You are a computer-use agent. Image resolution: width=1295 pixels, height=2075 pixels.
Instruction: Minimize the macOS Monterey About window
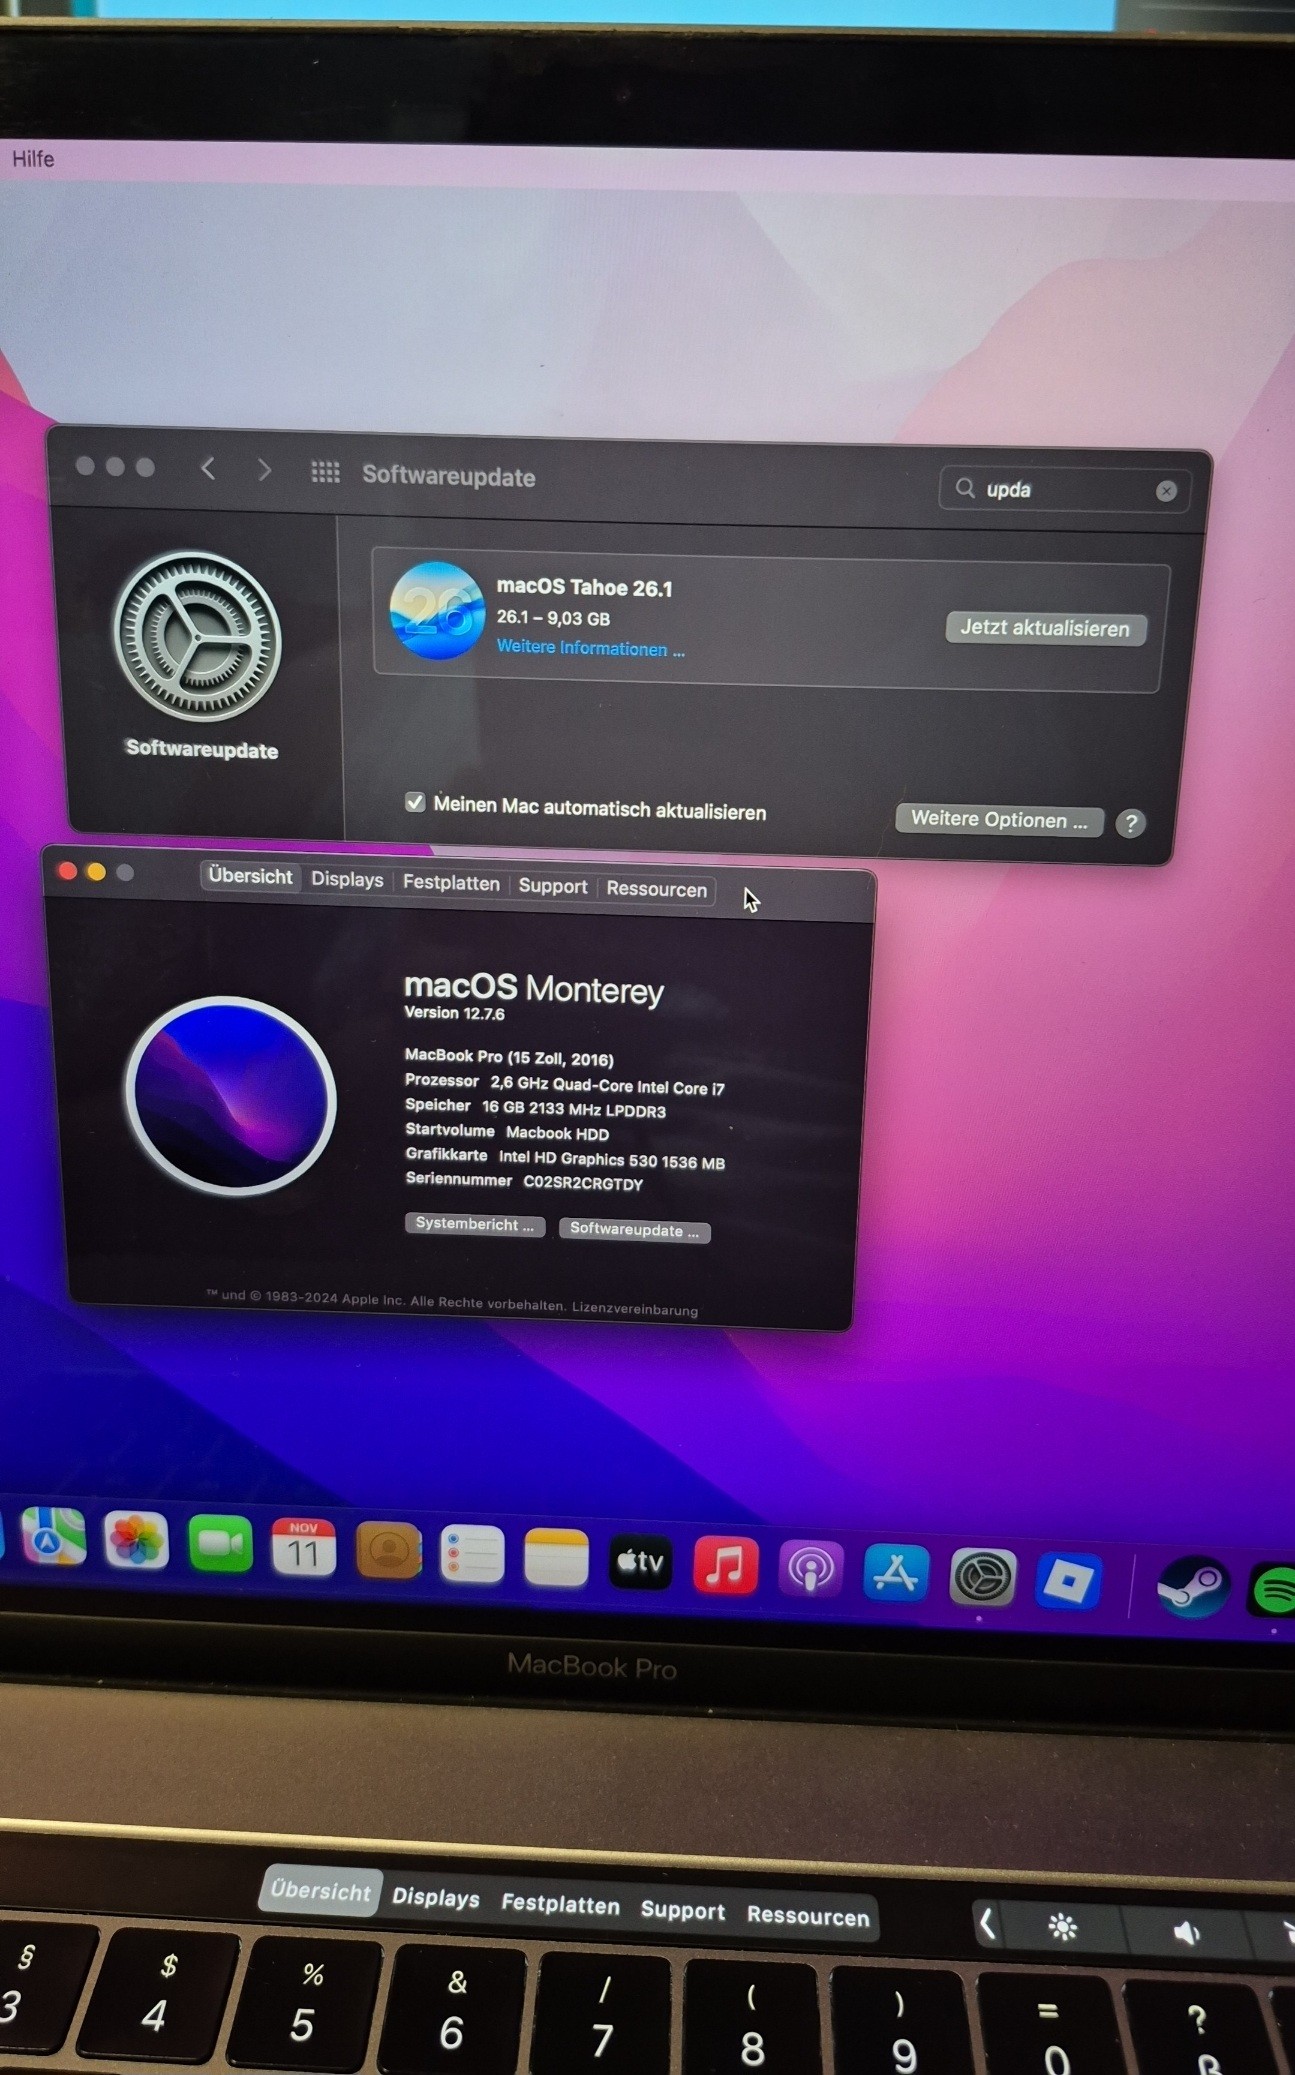tap(96, 872)
